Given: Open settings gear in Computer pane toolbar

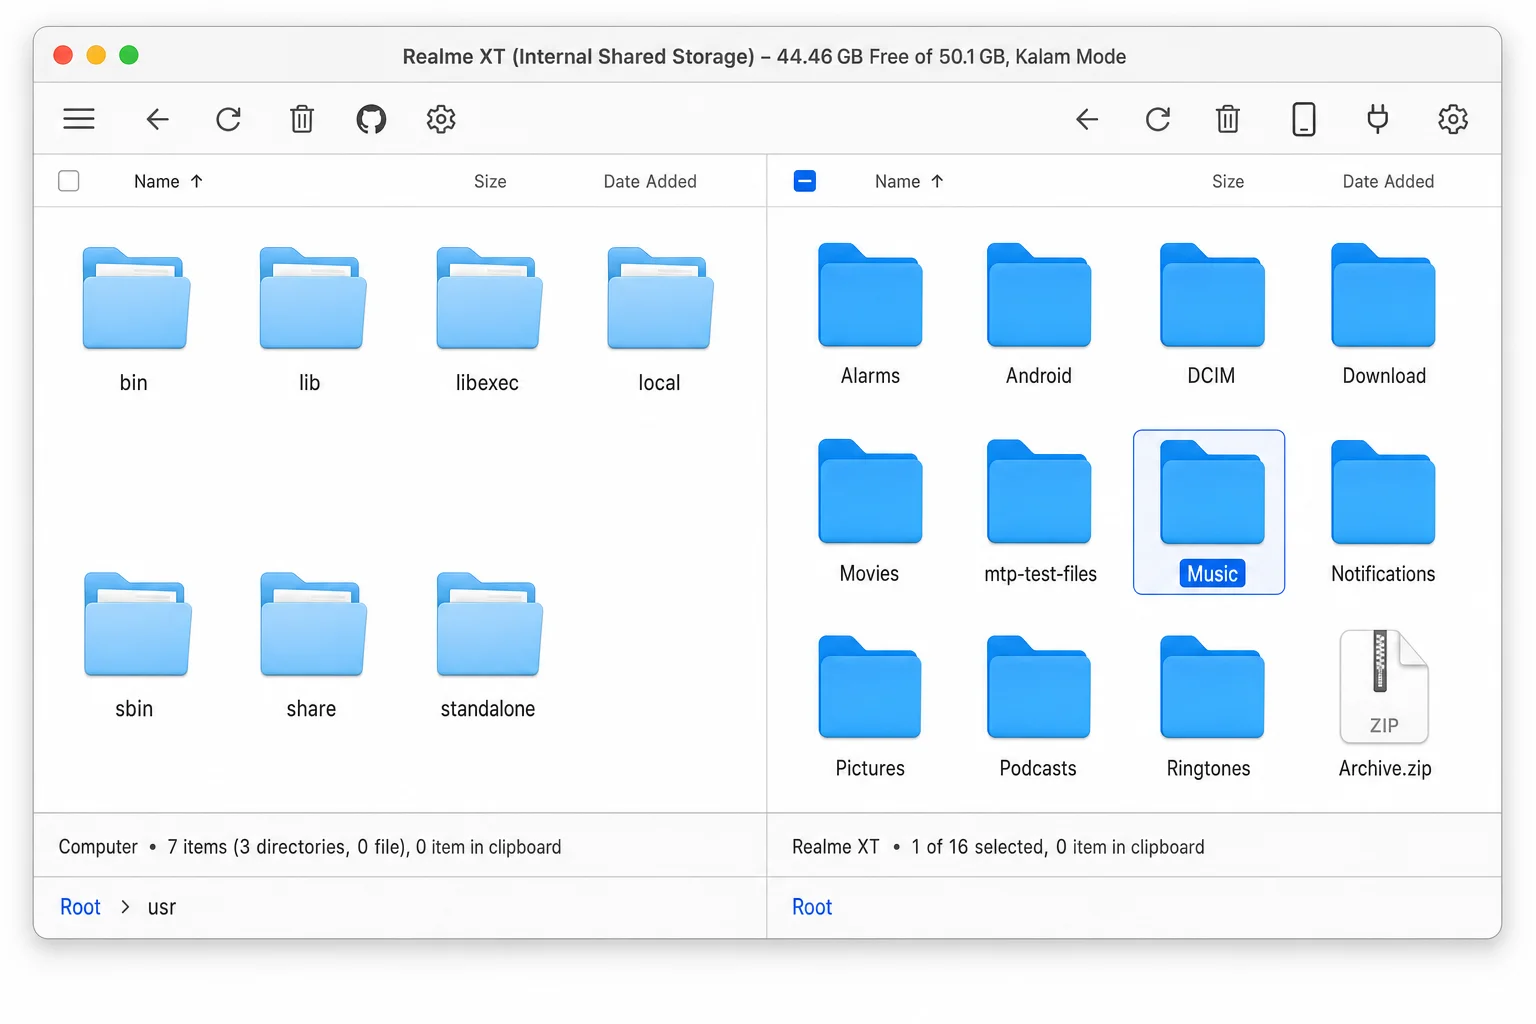Looking at the screenshot, I should [x=441, y=120].
